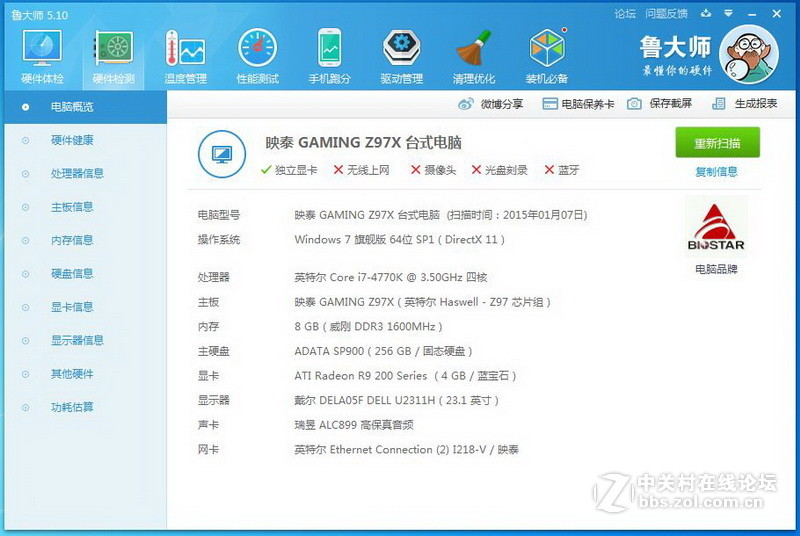The height and width of the screenshot is (536, 800).
Task: Open 电脑保养卡 maintenance card
Action: 578,104
